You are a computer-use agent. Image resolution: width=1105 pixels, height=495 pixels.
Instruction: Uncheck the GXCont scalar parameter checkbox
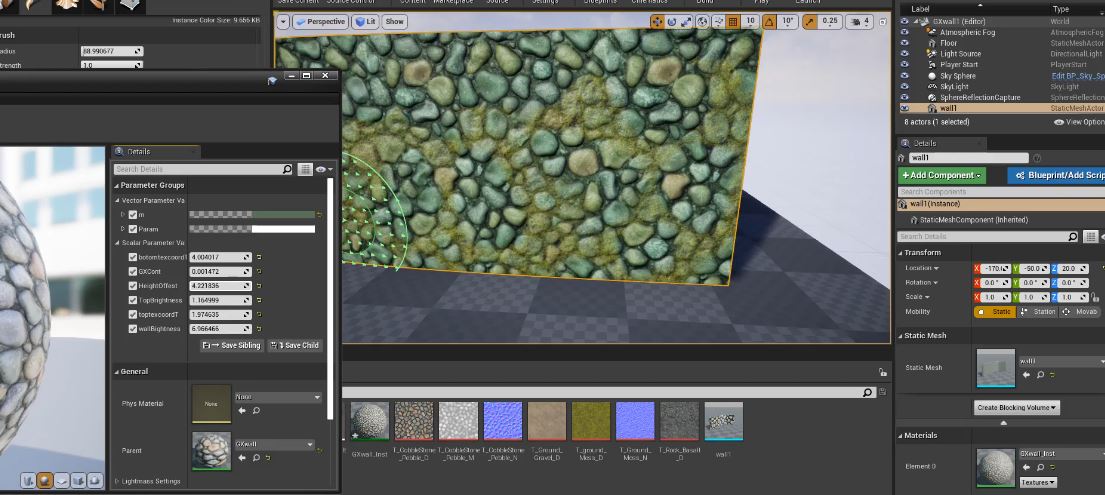point(133,271)
